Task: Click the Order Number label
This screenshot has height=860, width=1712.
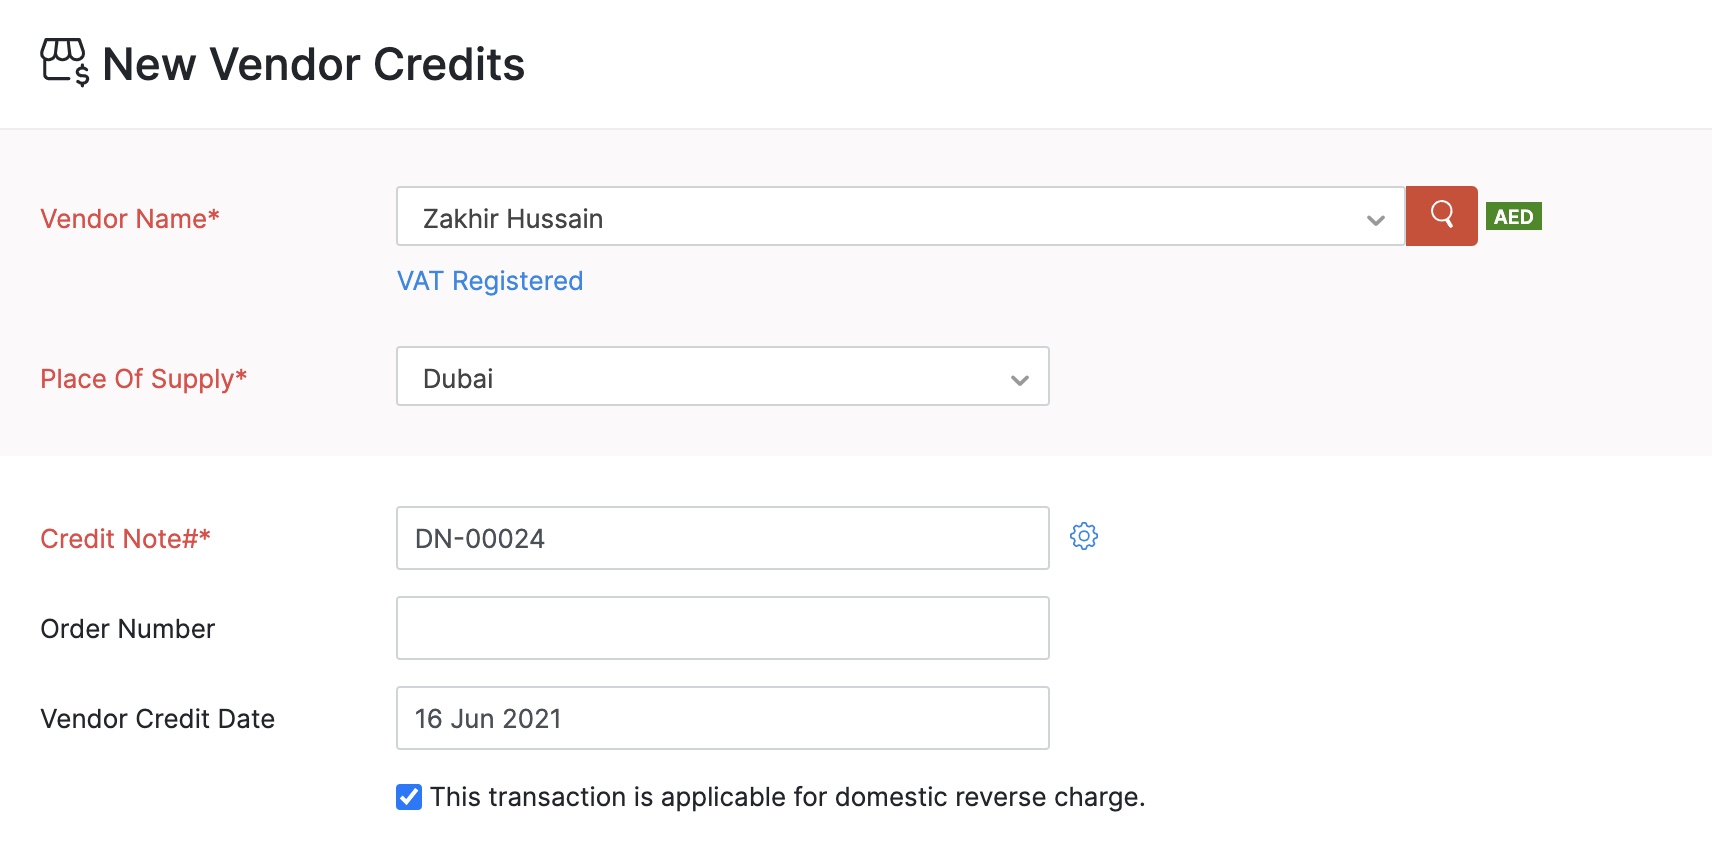Action: point(127,628)
